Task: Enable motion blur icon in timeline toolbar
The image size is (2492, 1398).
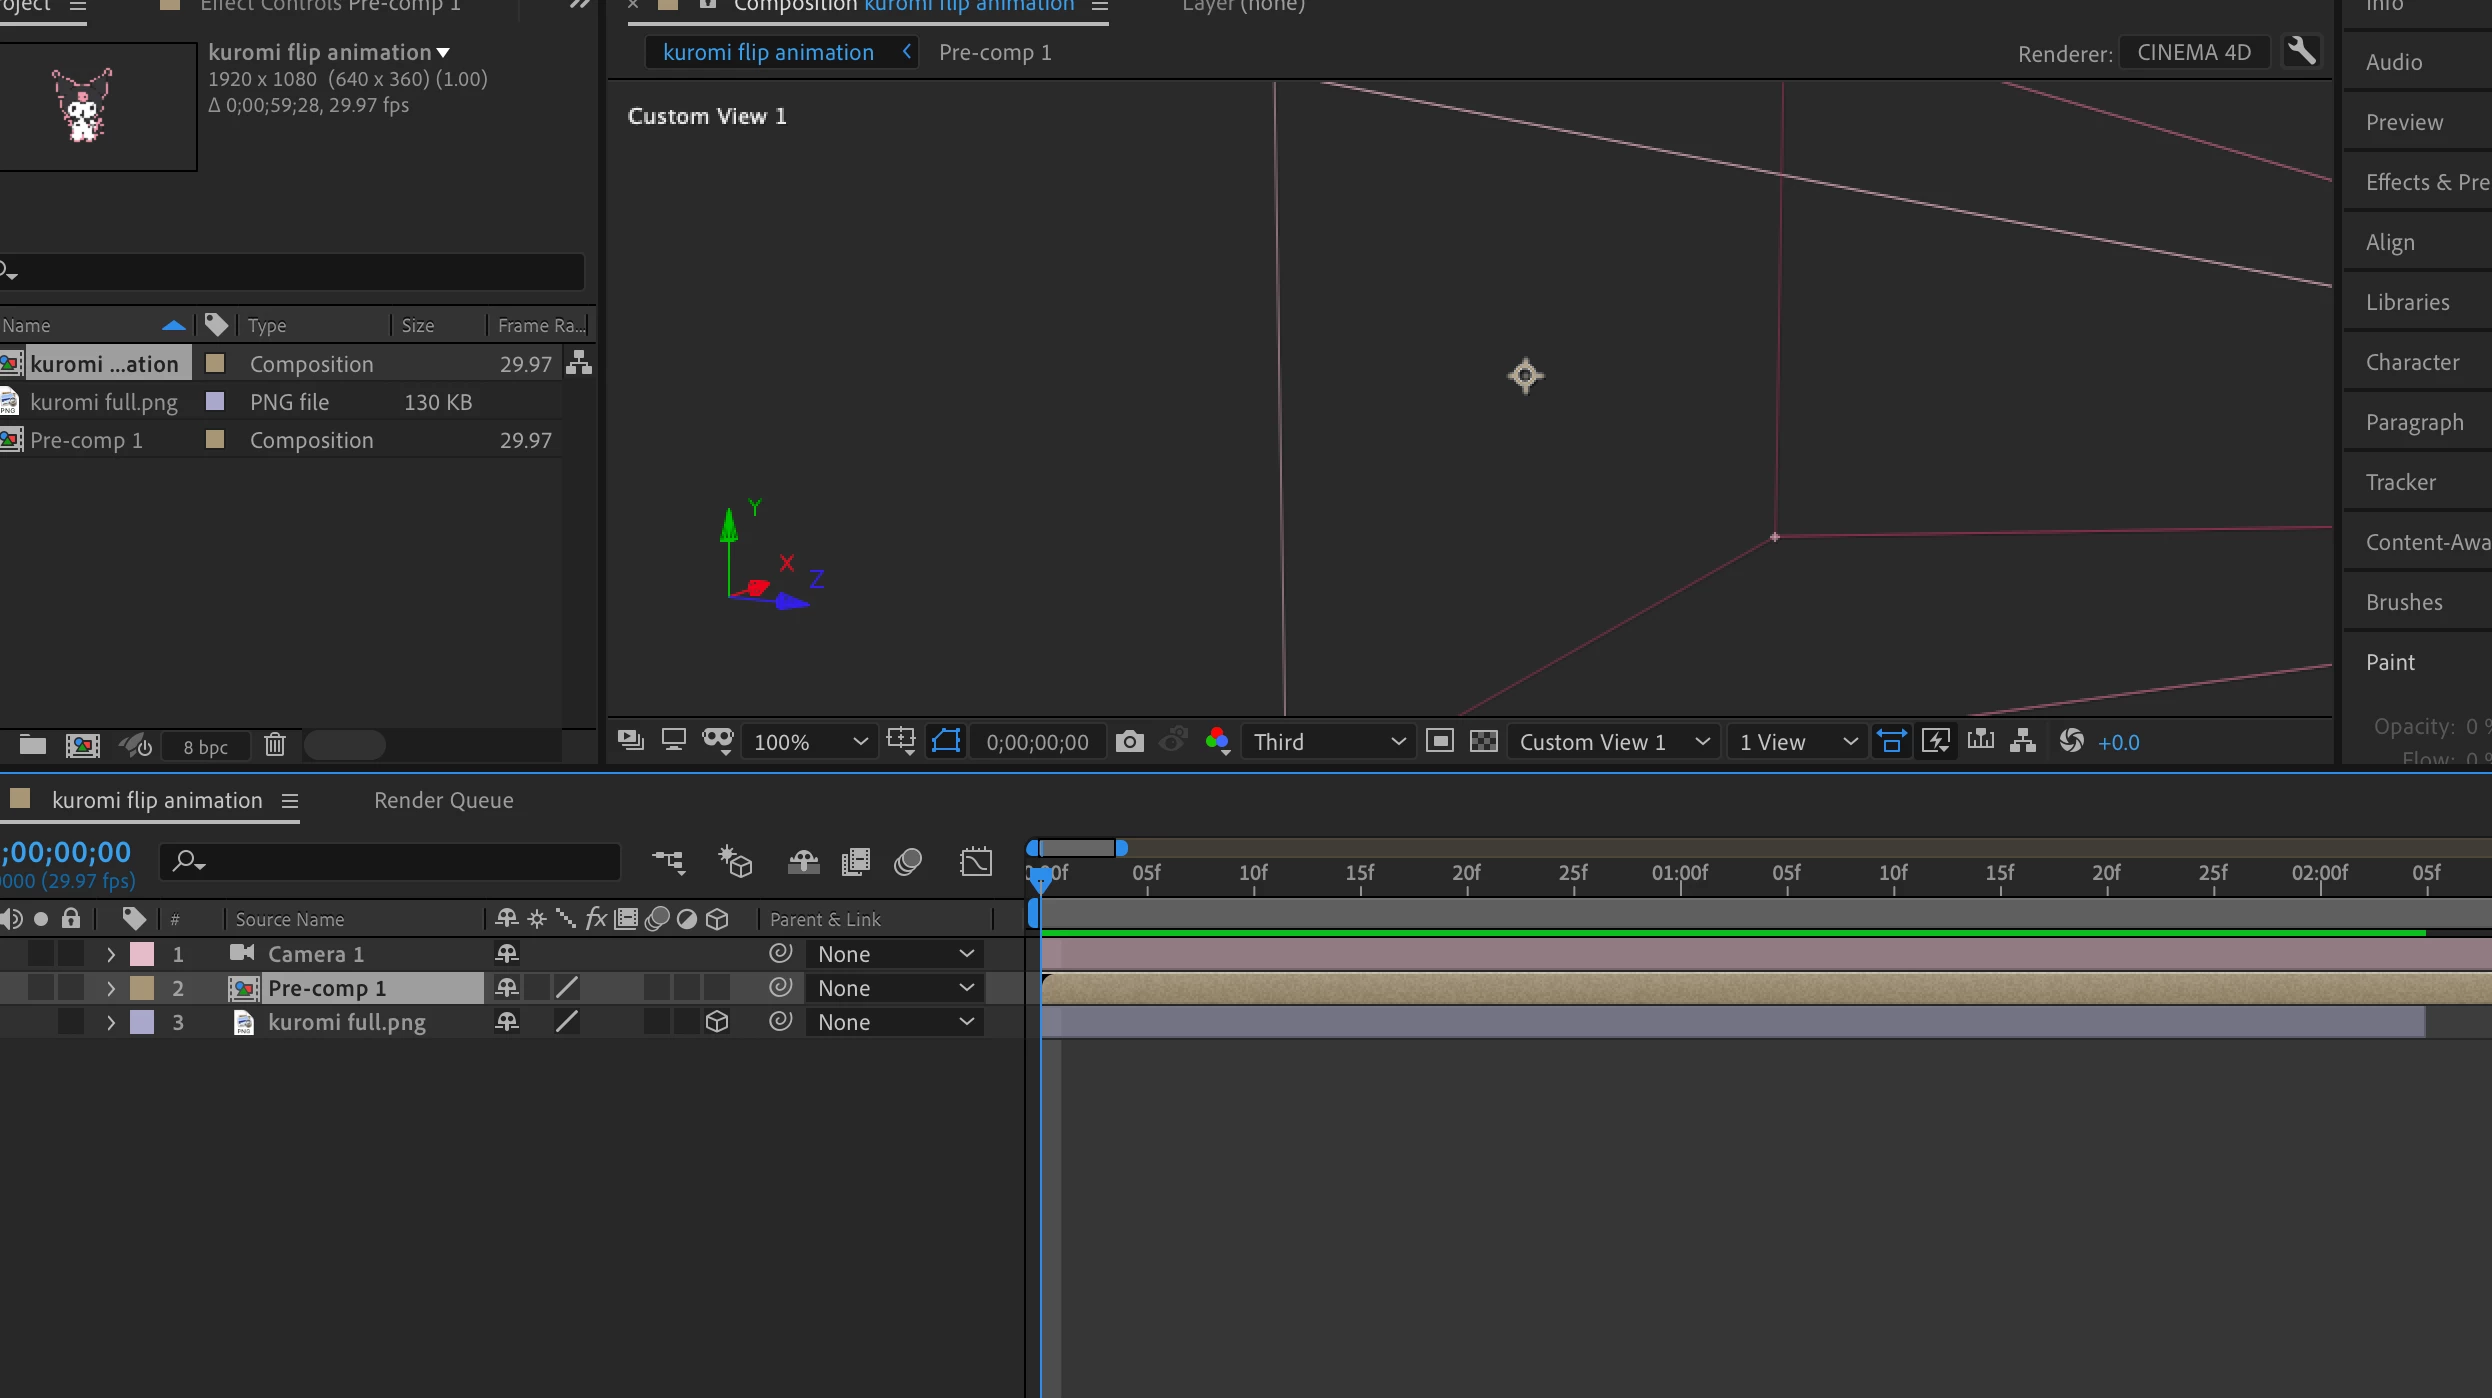Action: (x=908, y=861)
